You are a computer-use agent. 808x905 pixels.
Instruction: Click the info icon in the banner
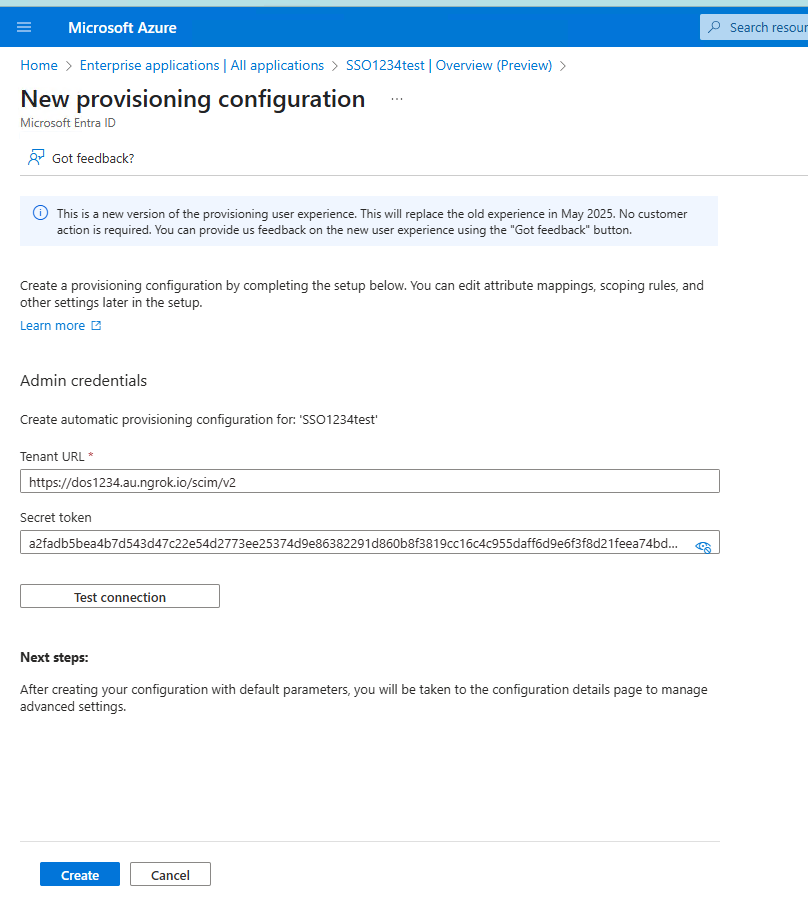pyautogui.click(x=40, y=213)
